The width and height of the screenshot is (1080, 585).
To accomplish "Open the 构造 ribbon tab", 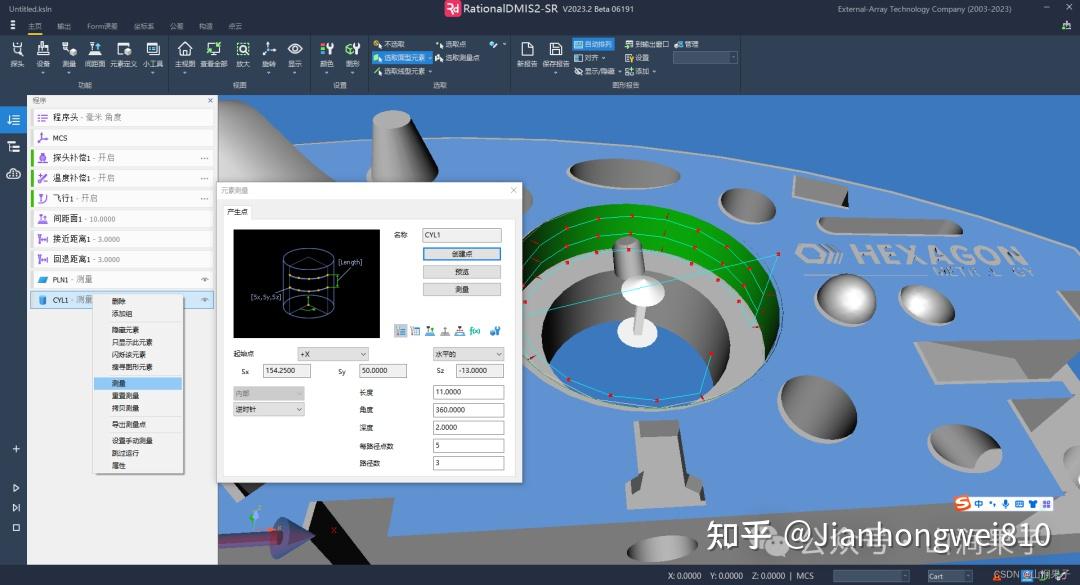I will click(x=206, y=26).
